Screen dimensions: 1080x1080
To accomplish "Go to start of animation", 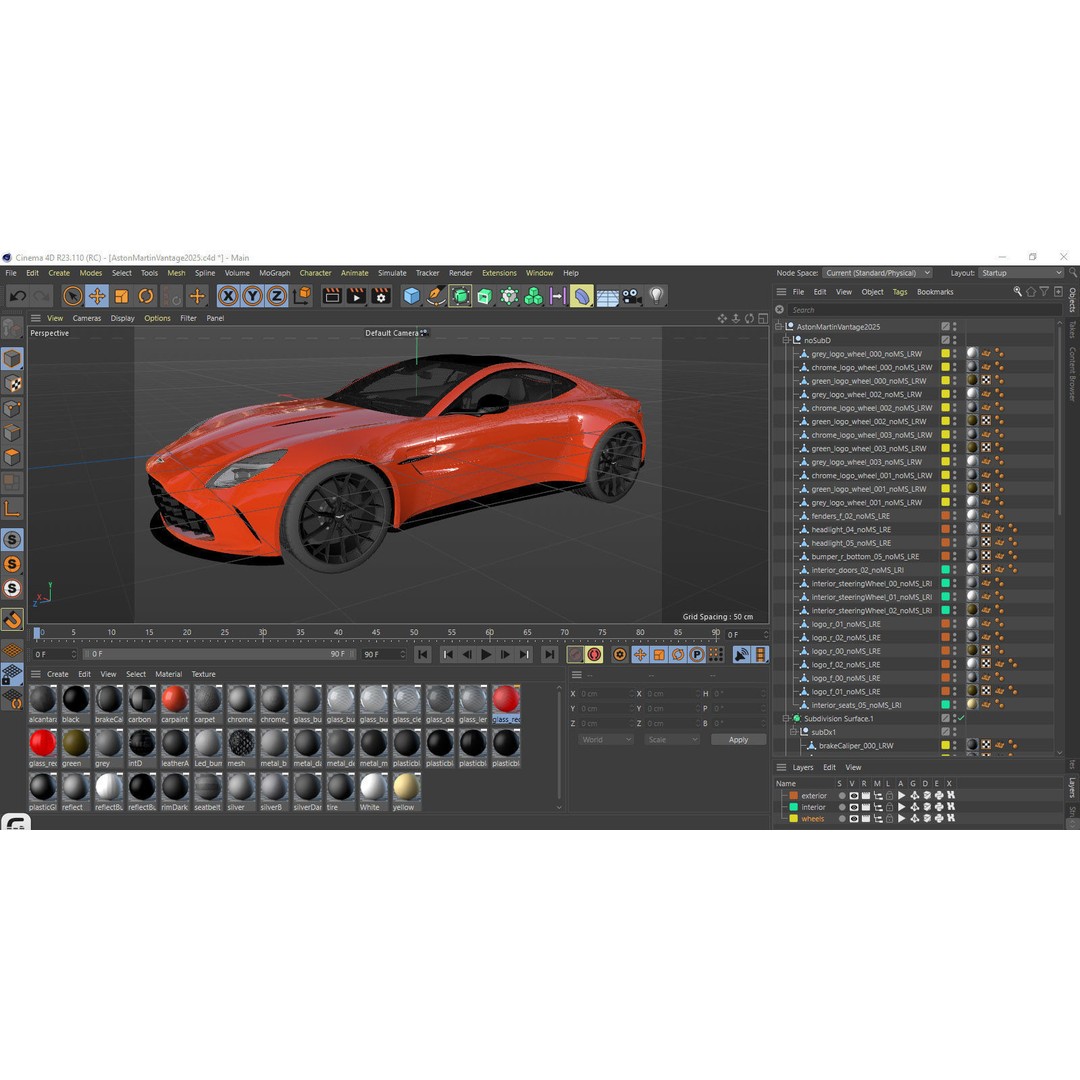I will pyautogui.click(x=423, y=654).
